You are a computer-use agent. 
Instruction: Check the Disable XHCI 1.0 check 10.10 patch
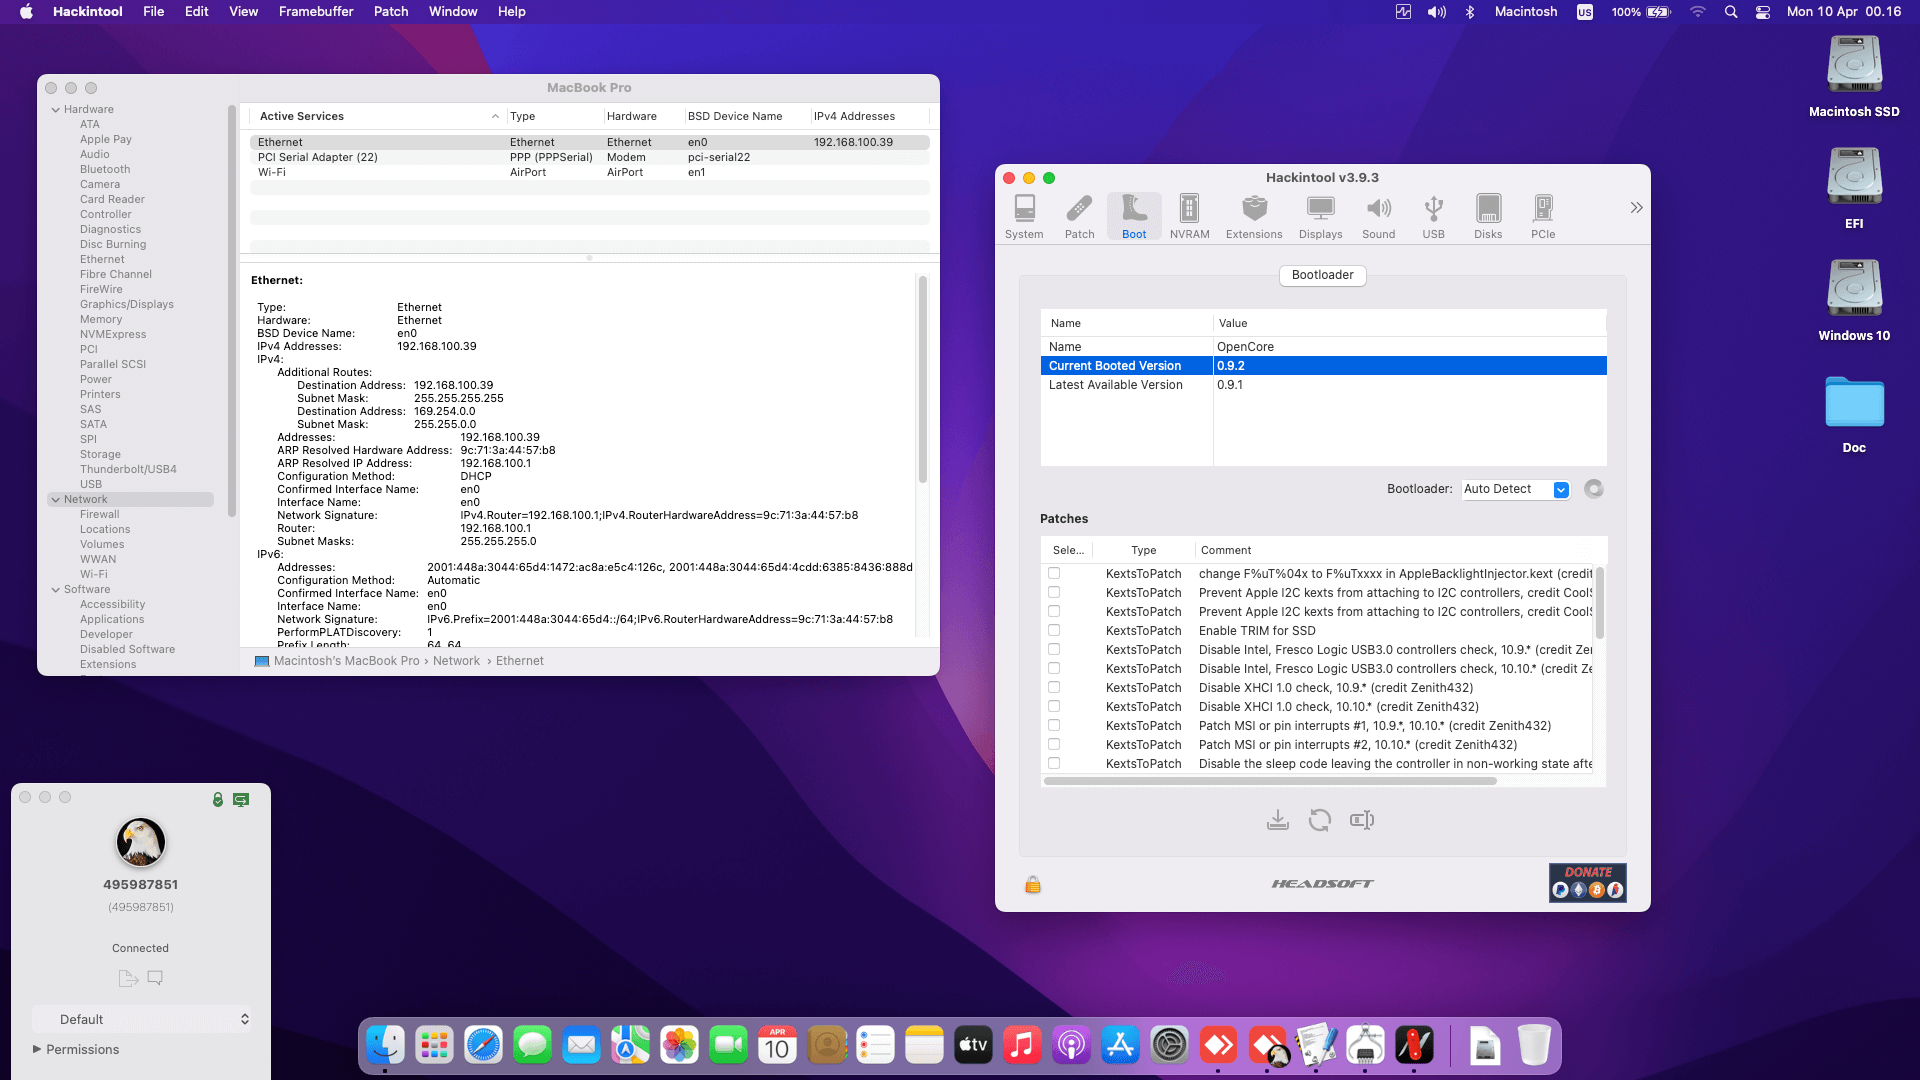click(1054, 706)
